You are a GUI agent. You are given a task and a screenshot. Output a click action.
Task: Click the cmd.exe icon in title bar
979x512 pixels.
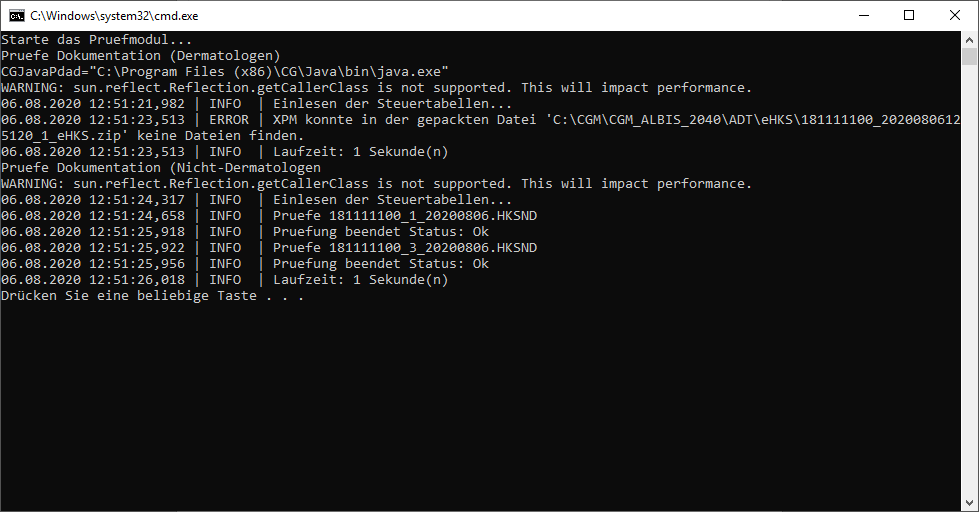coord(16,16)
